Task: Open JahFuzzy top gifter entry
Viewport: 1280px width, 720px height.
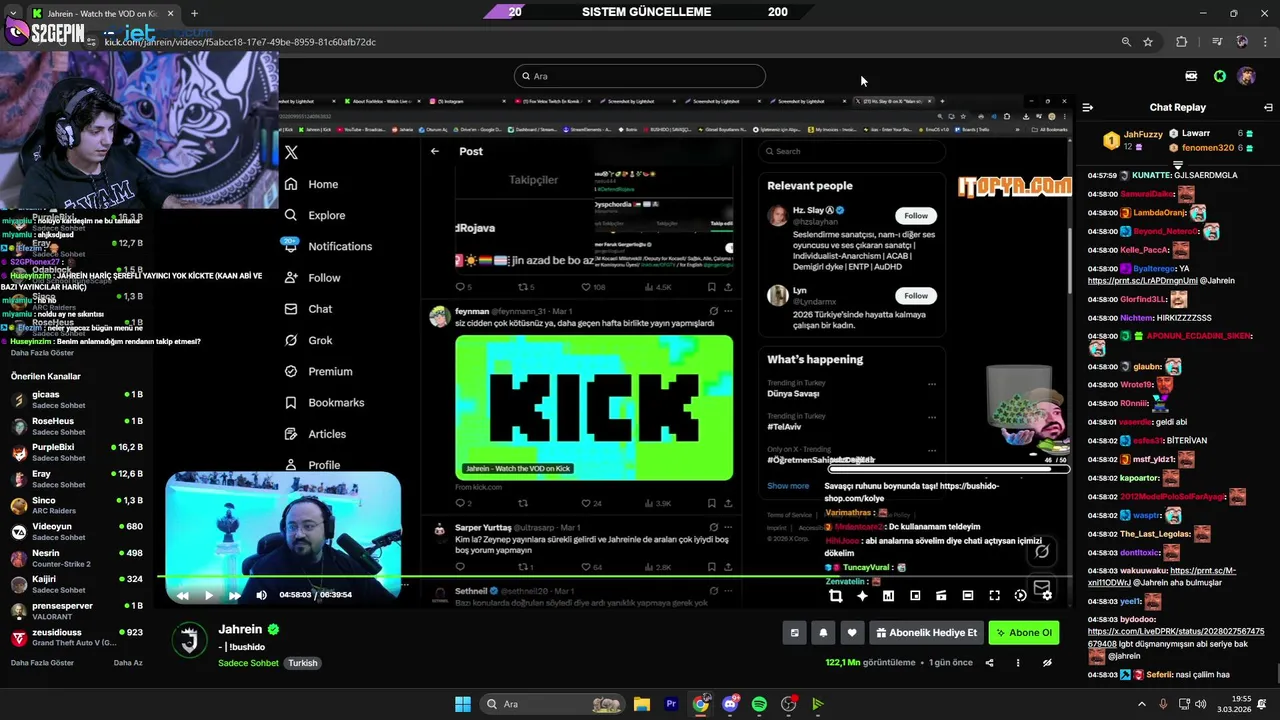Action: pos(1132,140)
